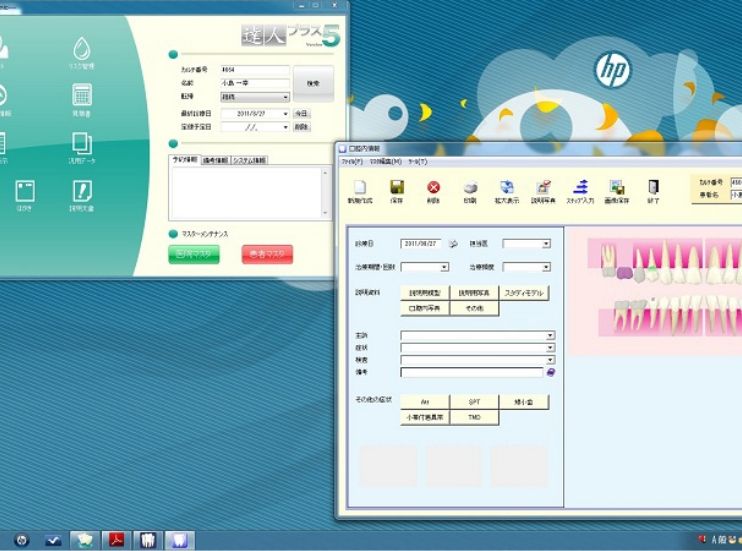The height and width of the screenshot is (551, 742).
Task: Select the purple molar on the upper teeth
Action: 625,273
